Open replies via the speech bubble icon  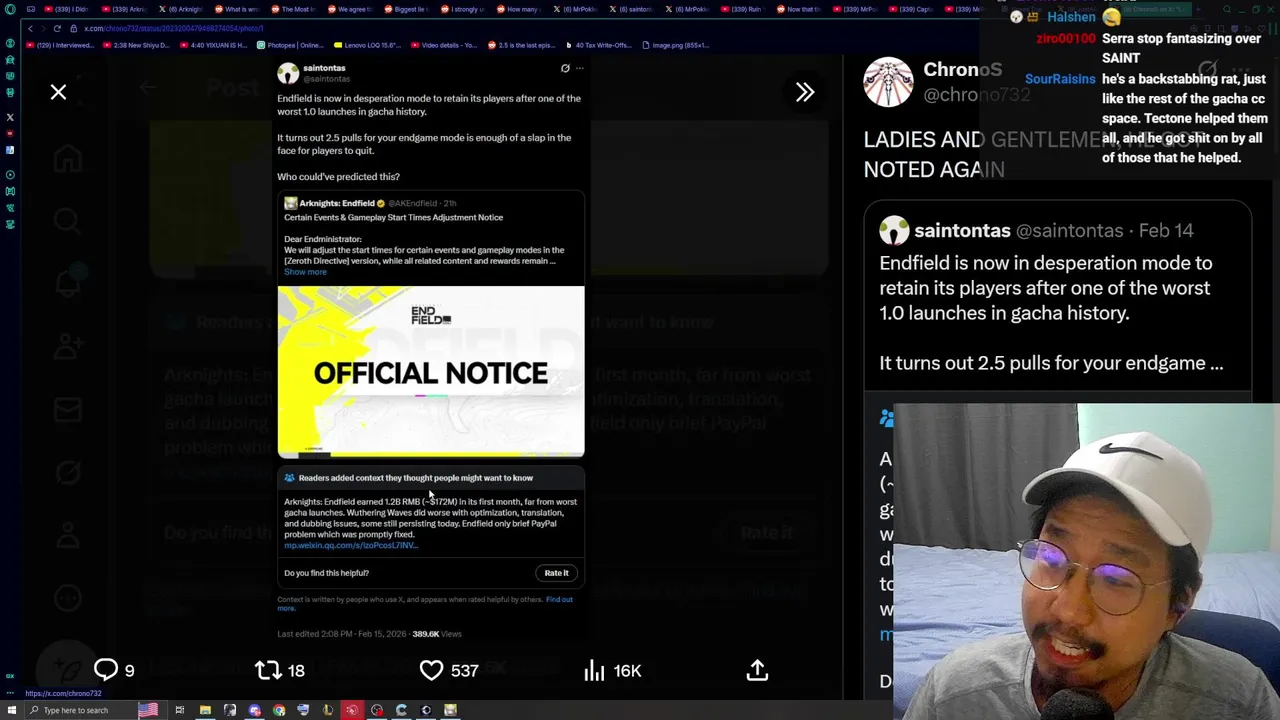click(x=106, y=670)
